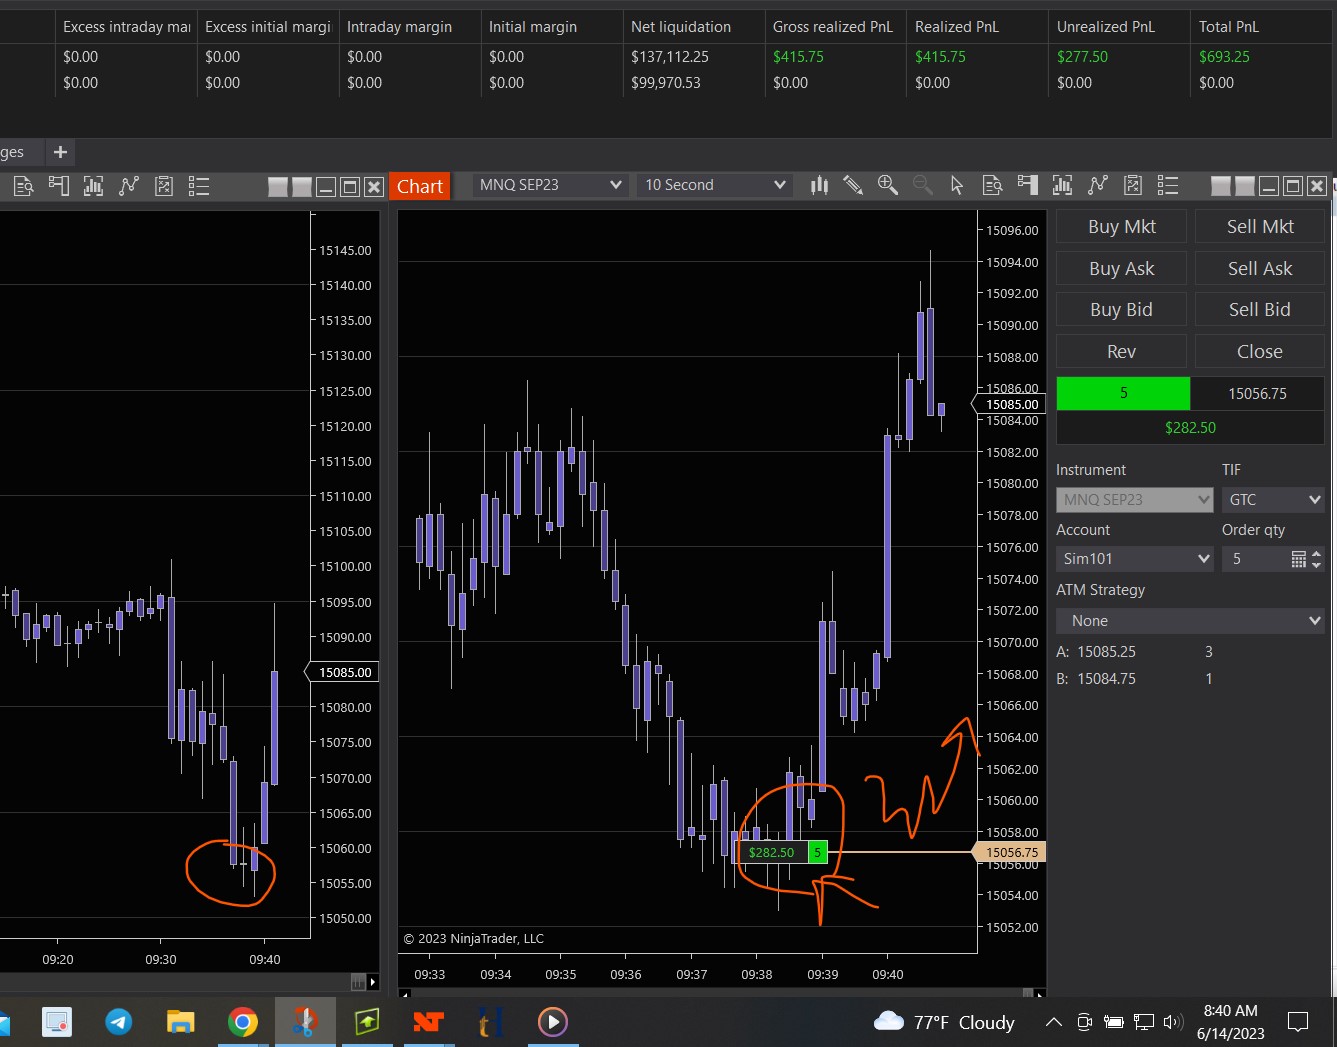Open Data Box in left chart toolbar
The height and width of the screenshot is (1047, 1337).
click(23, 186)
